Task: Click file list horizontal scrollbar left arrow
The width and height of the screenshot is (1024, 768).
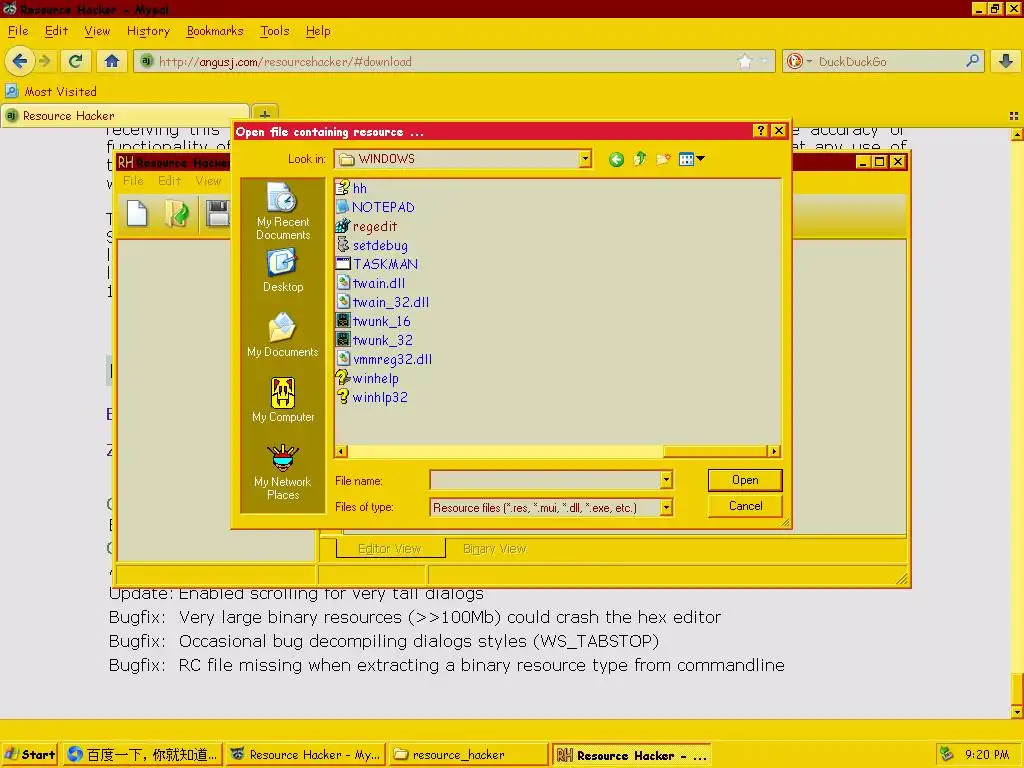Action: pos(341,451)
